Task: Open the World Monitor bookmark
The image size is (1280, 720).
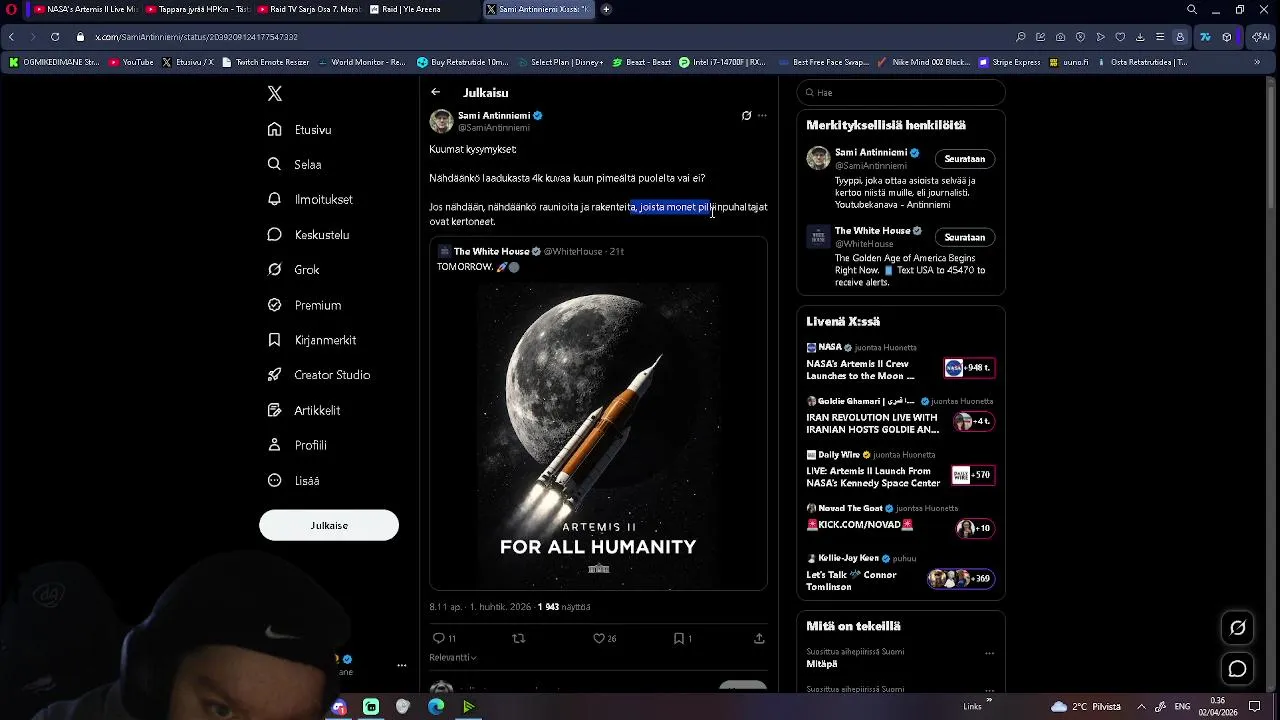Action: coord(362,62)
